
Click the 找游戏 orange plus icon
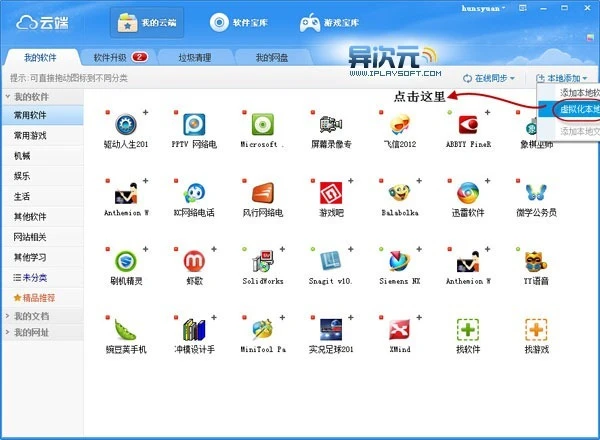click(536, 329)
